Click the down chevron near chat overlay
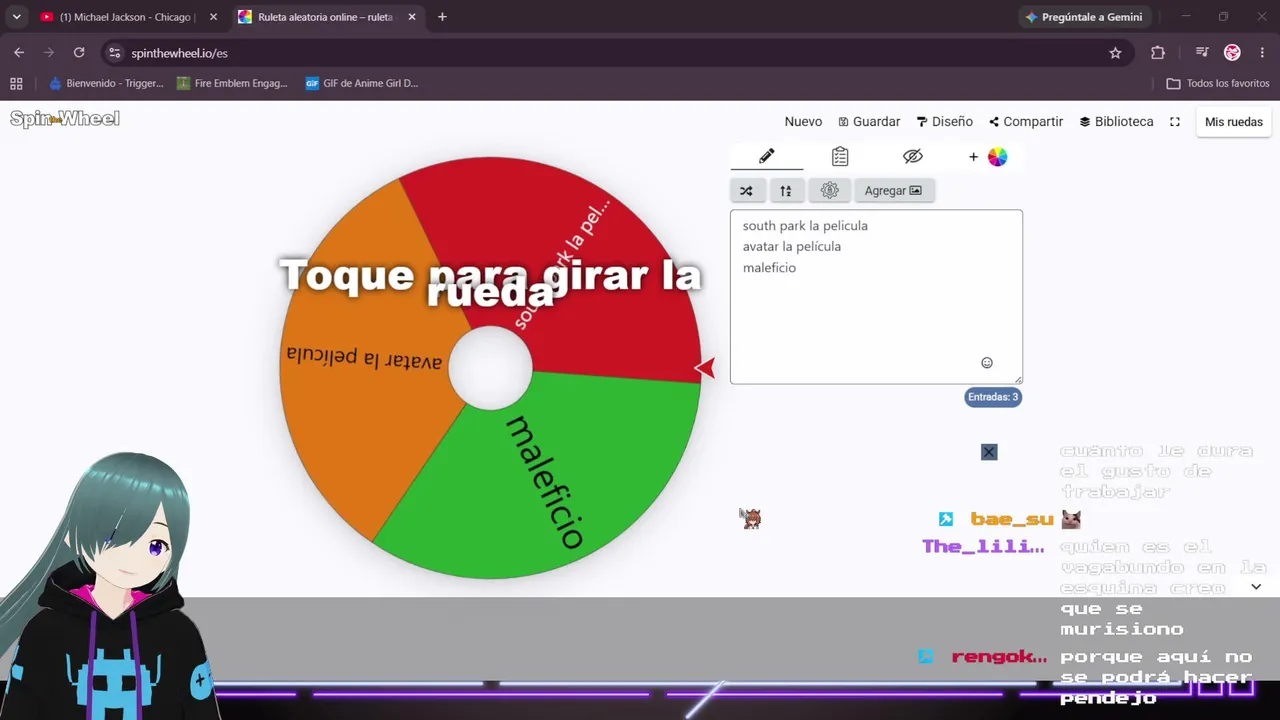The width and height of the screenshot is (1280, 720). coord(1256,587)
